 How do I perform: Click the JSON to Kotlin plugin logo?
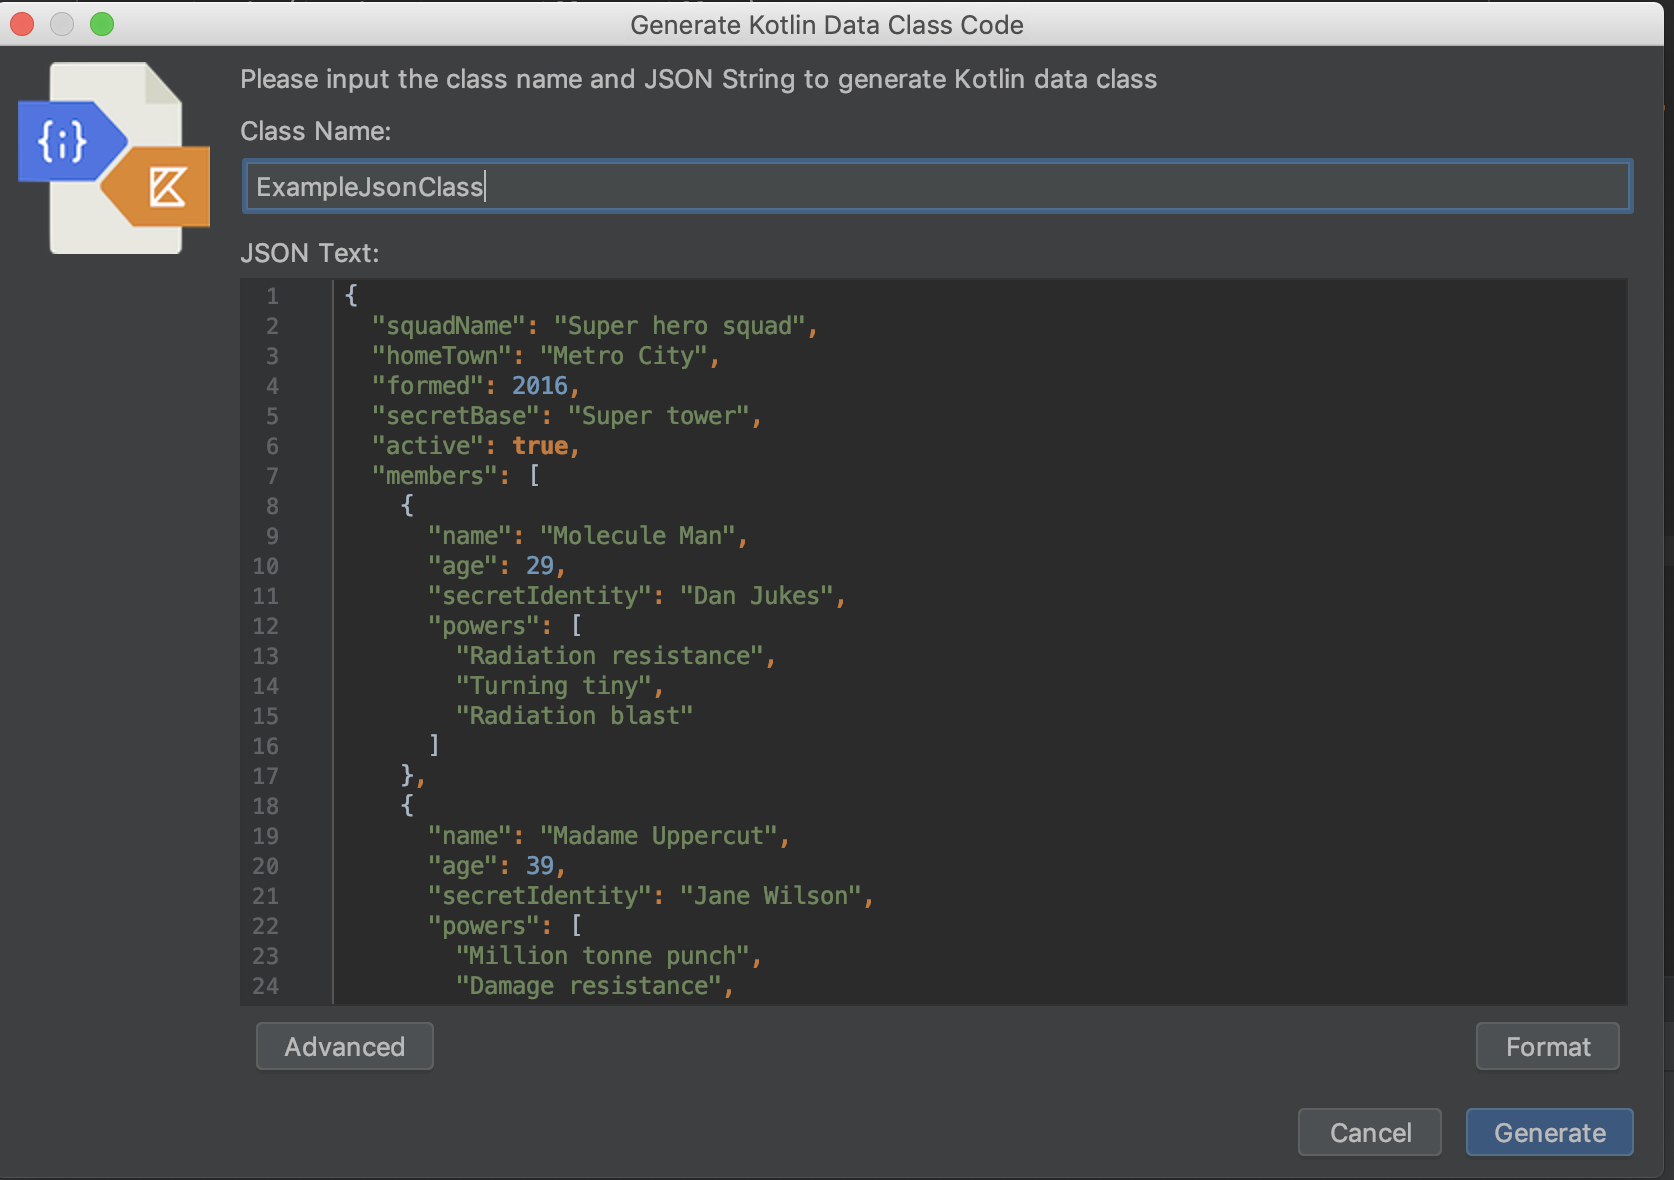114,158
